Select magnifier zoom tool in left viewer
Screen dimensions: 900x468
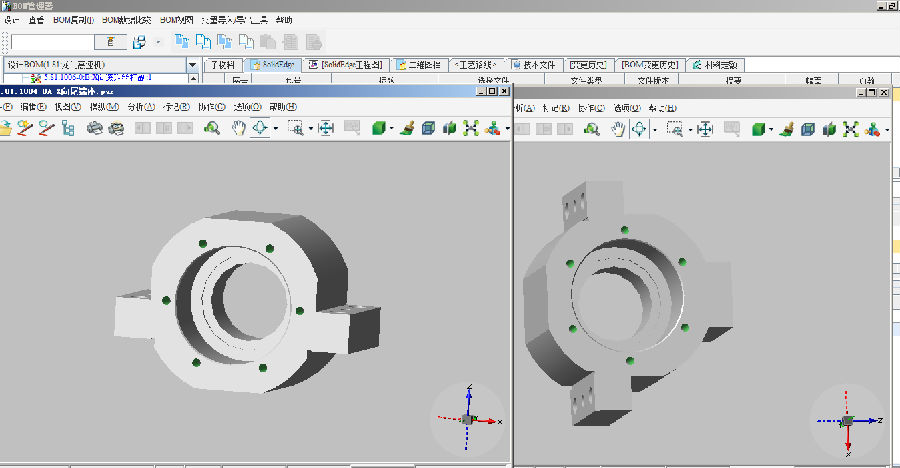(212, 128)
